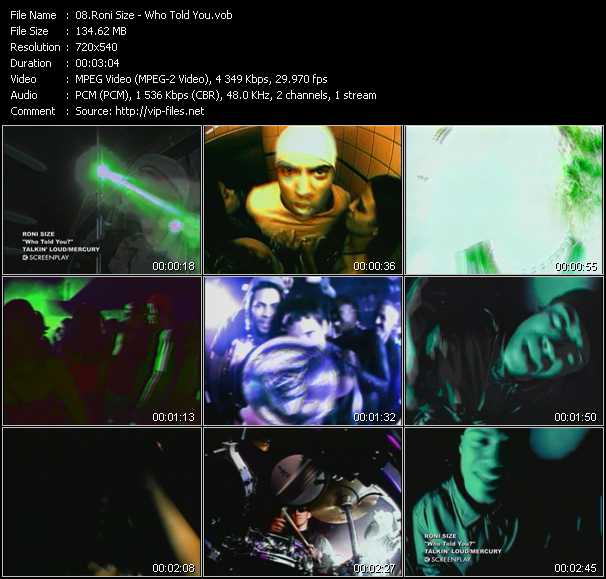Open the thumbnail timestamped 00:00:36
The height and width of the screenshot is (579, 606).
tap(303, 200)
